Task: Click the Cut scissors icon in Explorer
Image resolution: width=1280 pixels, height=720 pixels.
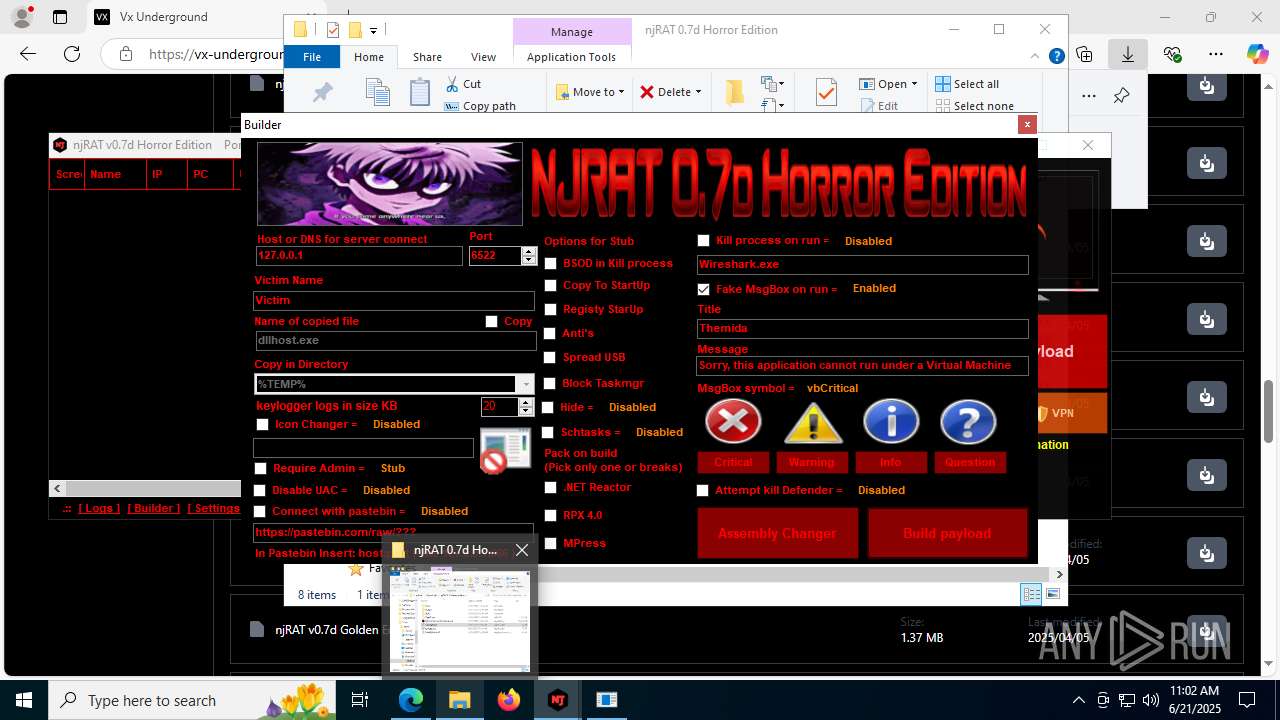Action: 452,84
